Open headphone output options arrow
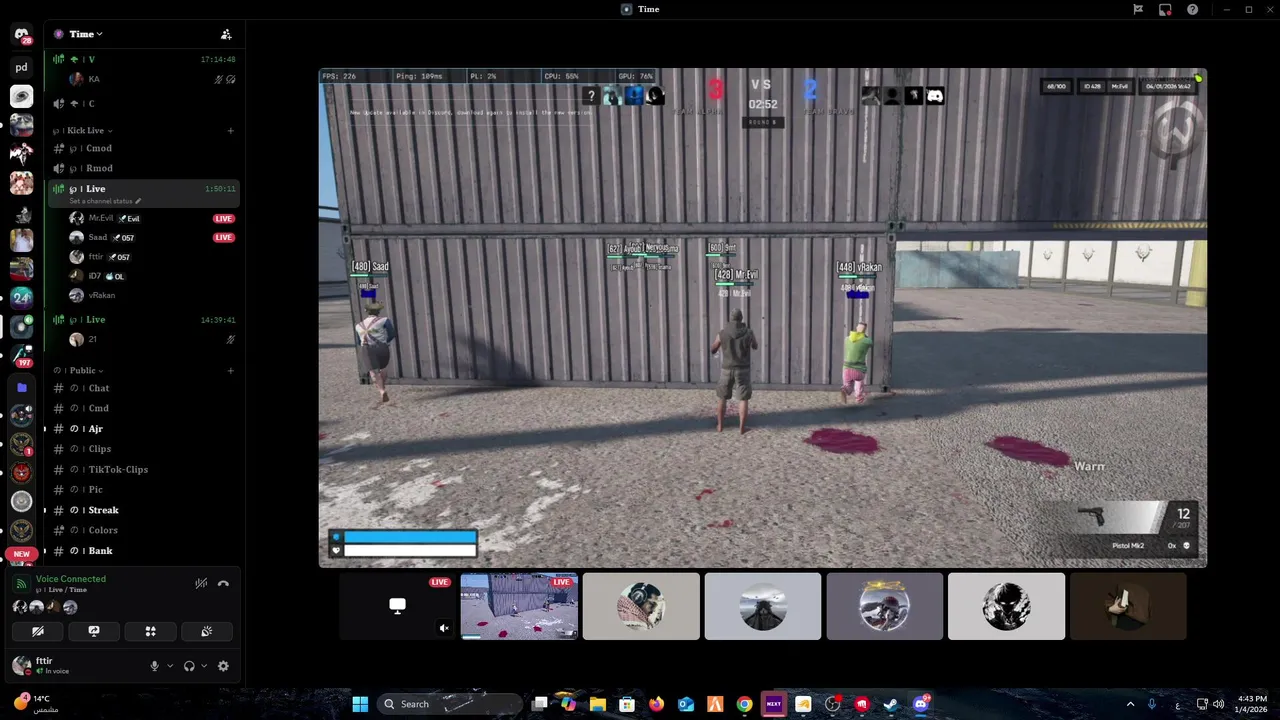Screen dimensions: 1280x720 [x=205, y=666]
